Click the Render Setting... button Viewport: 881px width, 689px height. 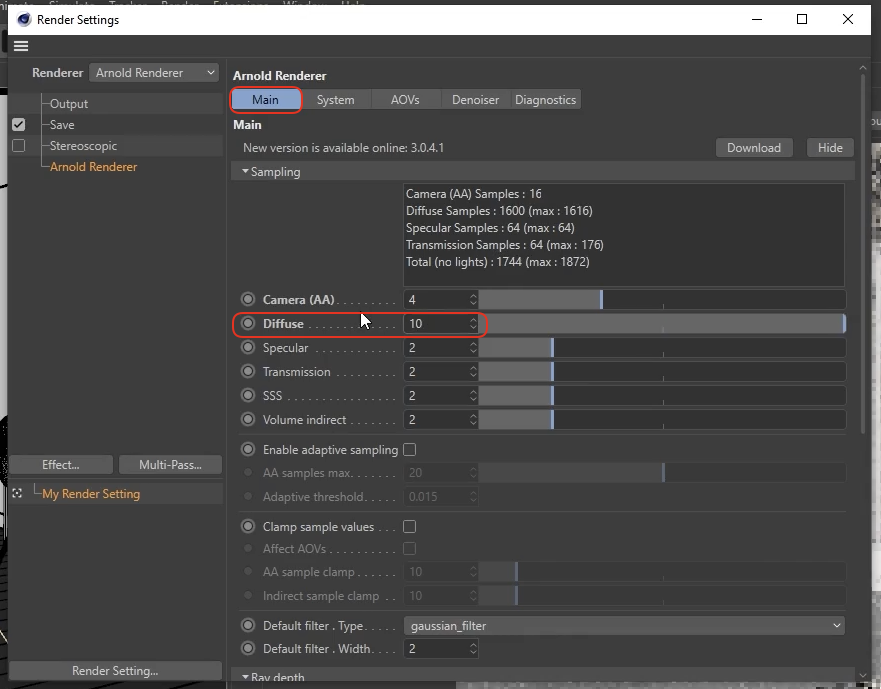click(115, 670)
